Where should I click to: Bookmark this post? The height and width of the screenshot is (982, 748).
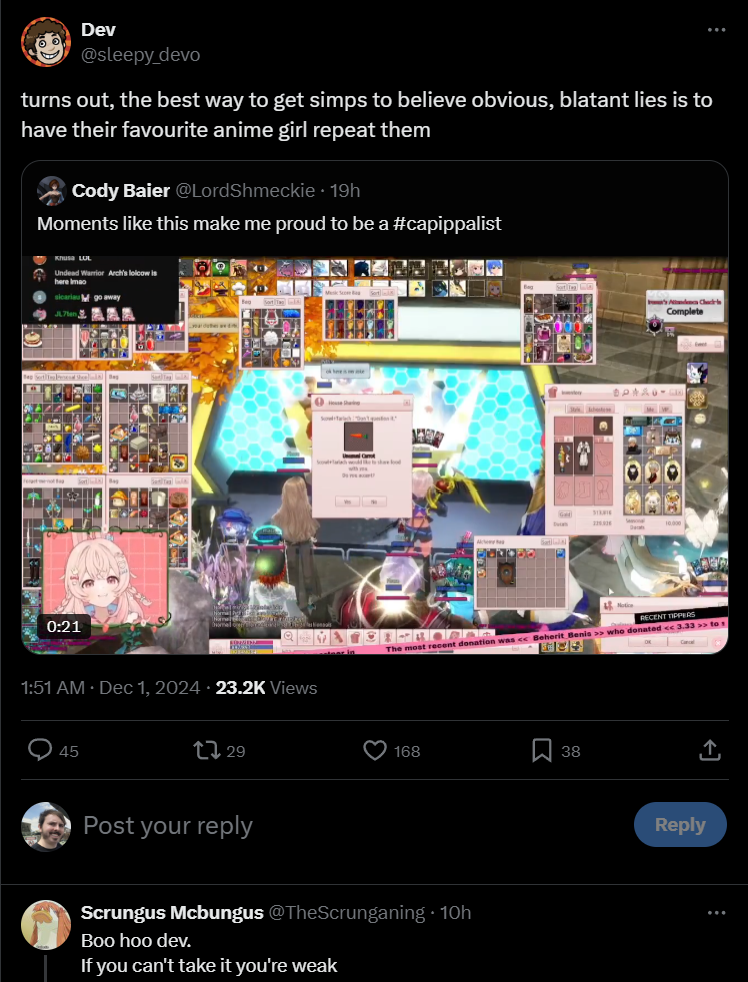[541, 750]
